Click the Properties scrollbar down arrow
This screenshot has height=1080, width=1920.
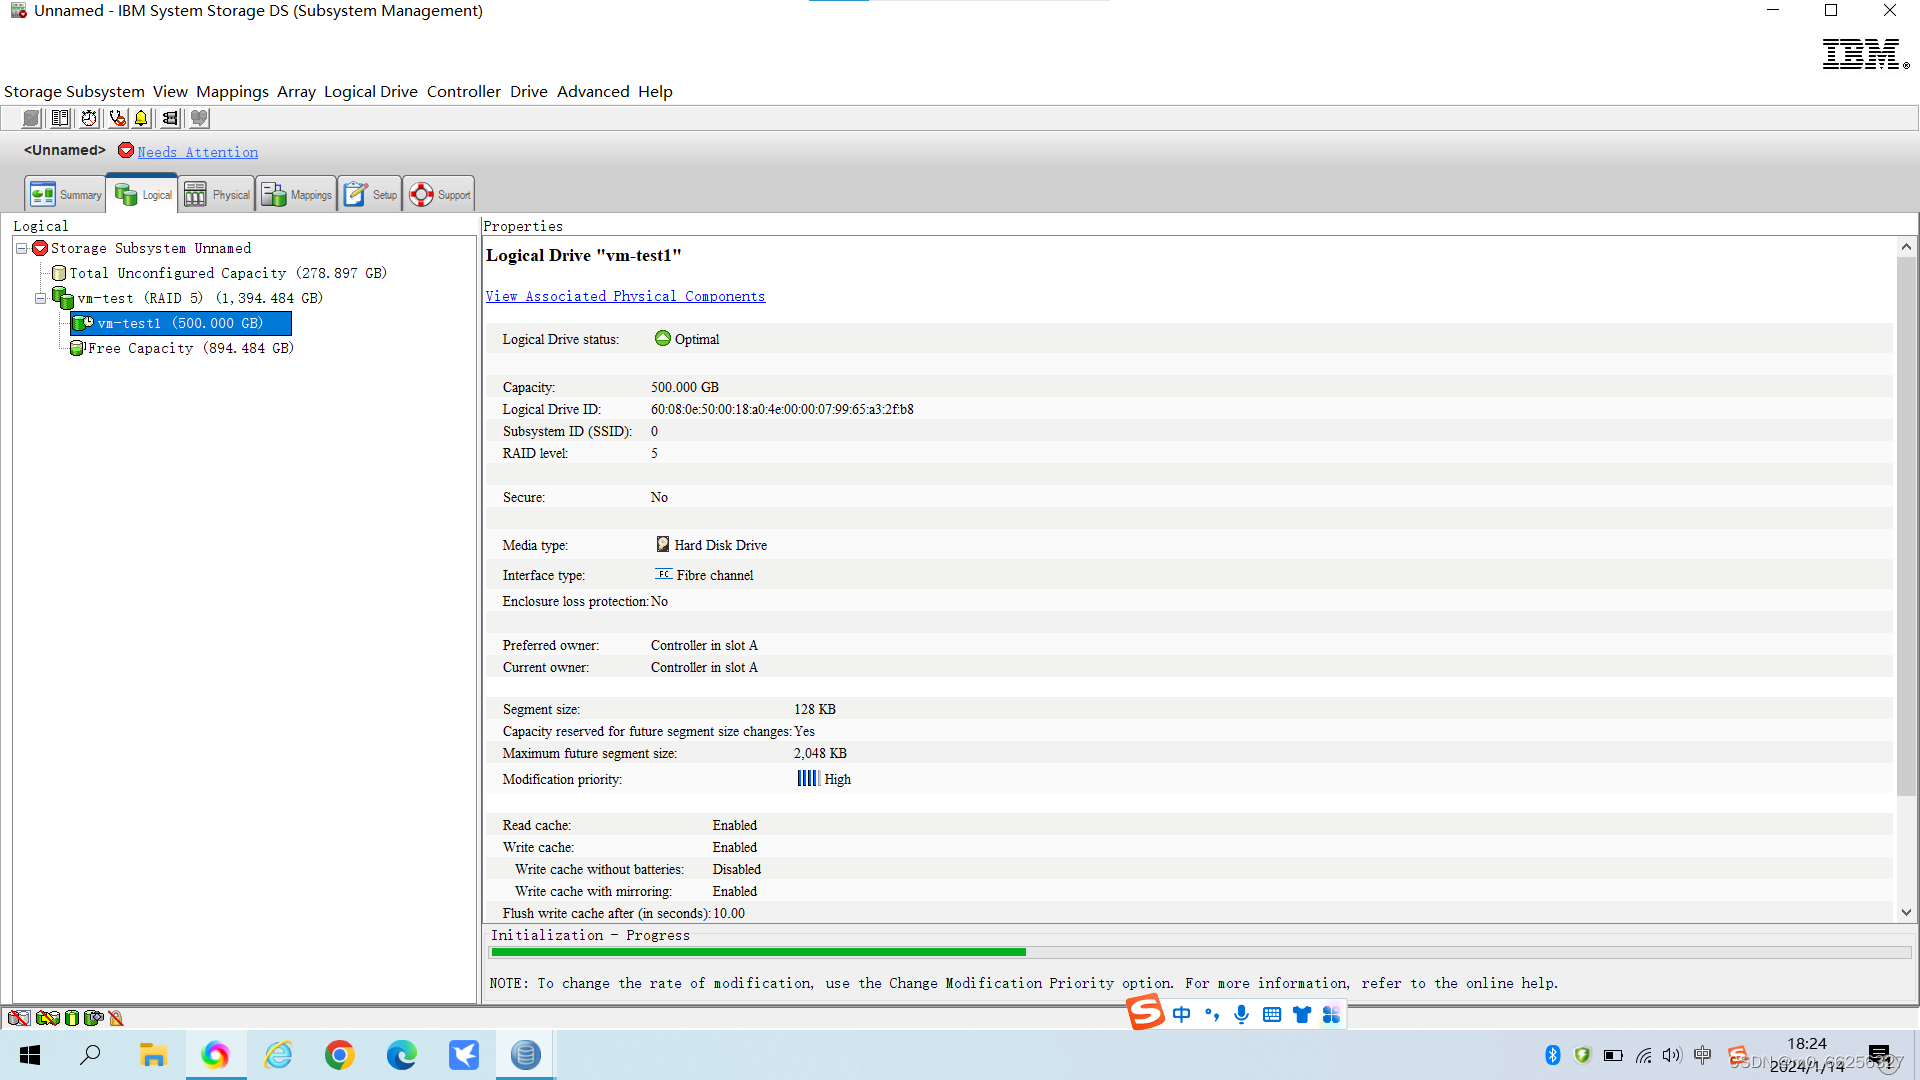(1906, 912)
